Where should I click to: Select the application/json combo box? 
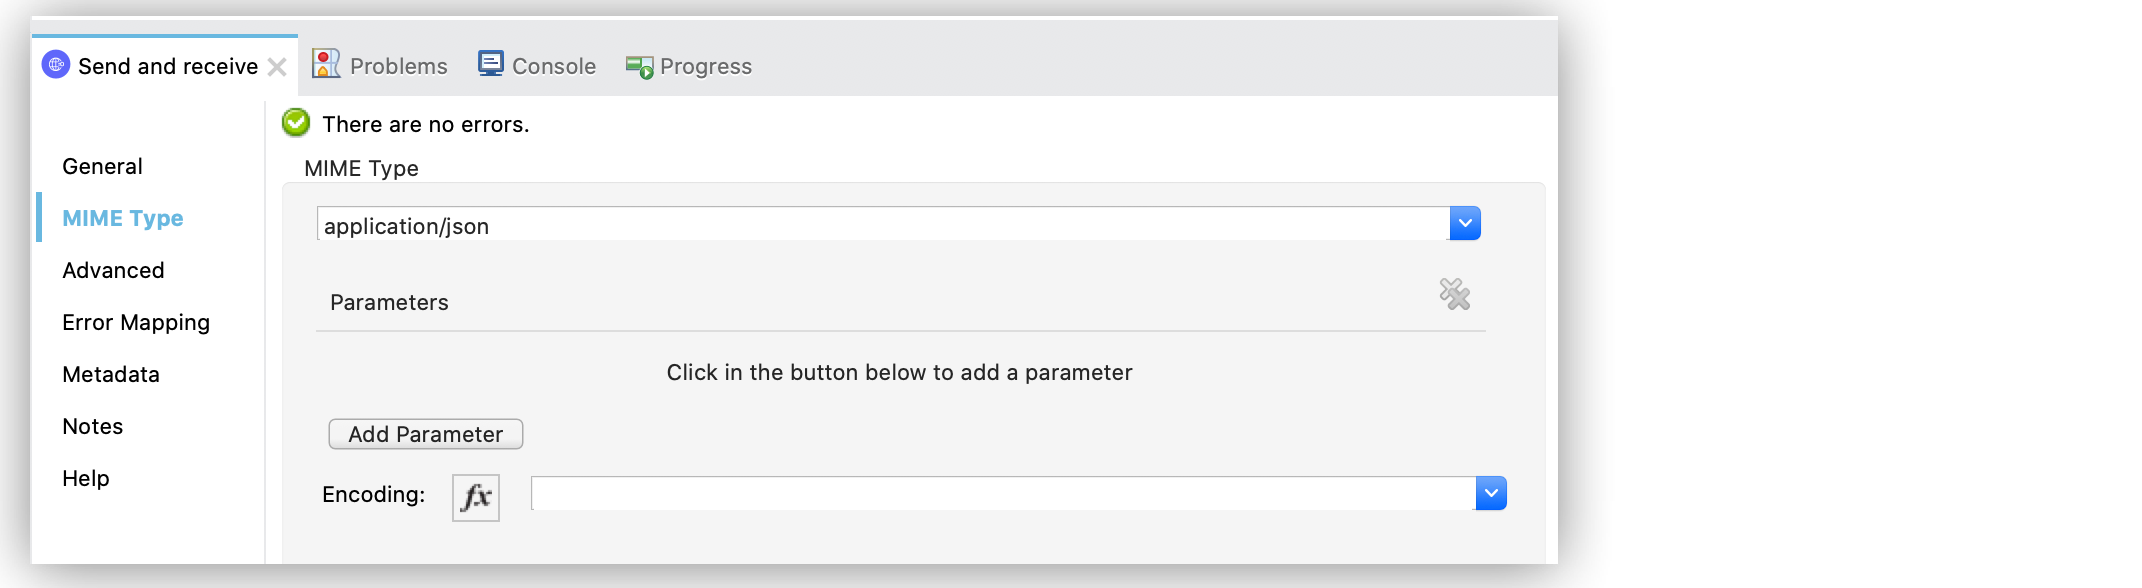tap(880, 225)
